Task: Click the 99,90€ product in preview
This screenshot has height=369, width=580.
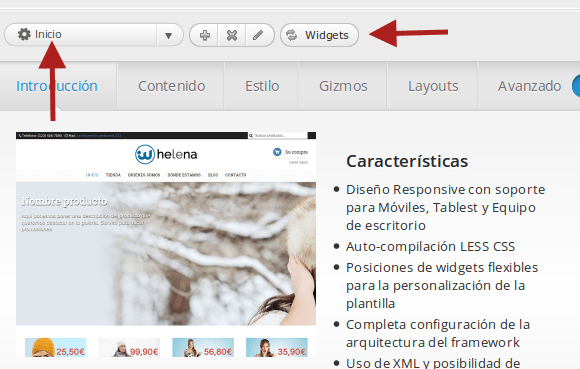Action: click(129, 348)
